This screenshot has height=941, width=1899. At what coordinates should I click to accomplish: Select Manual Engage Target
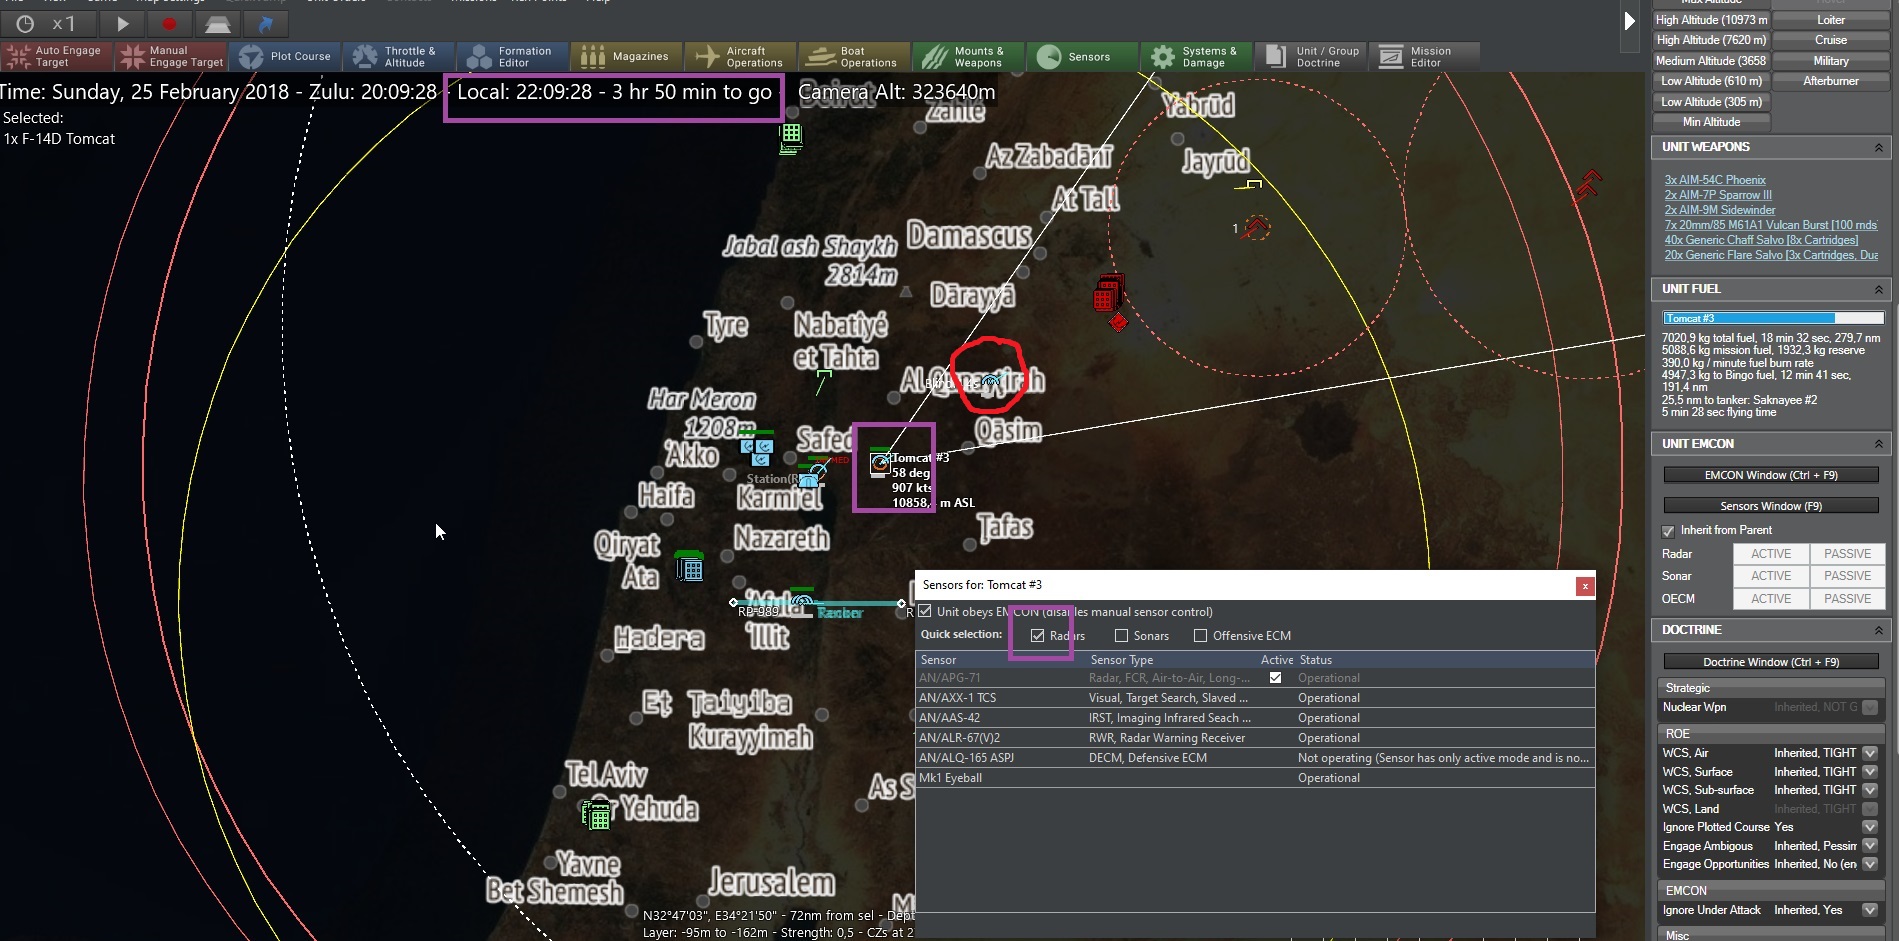(171, 57)
